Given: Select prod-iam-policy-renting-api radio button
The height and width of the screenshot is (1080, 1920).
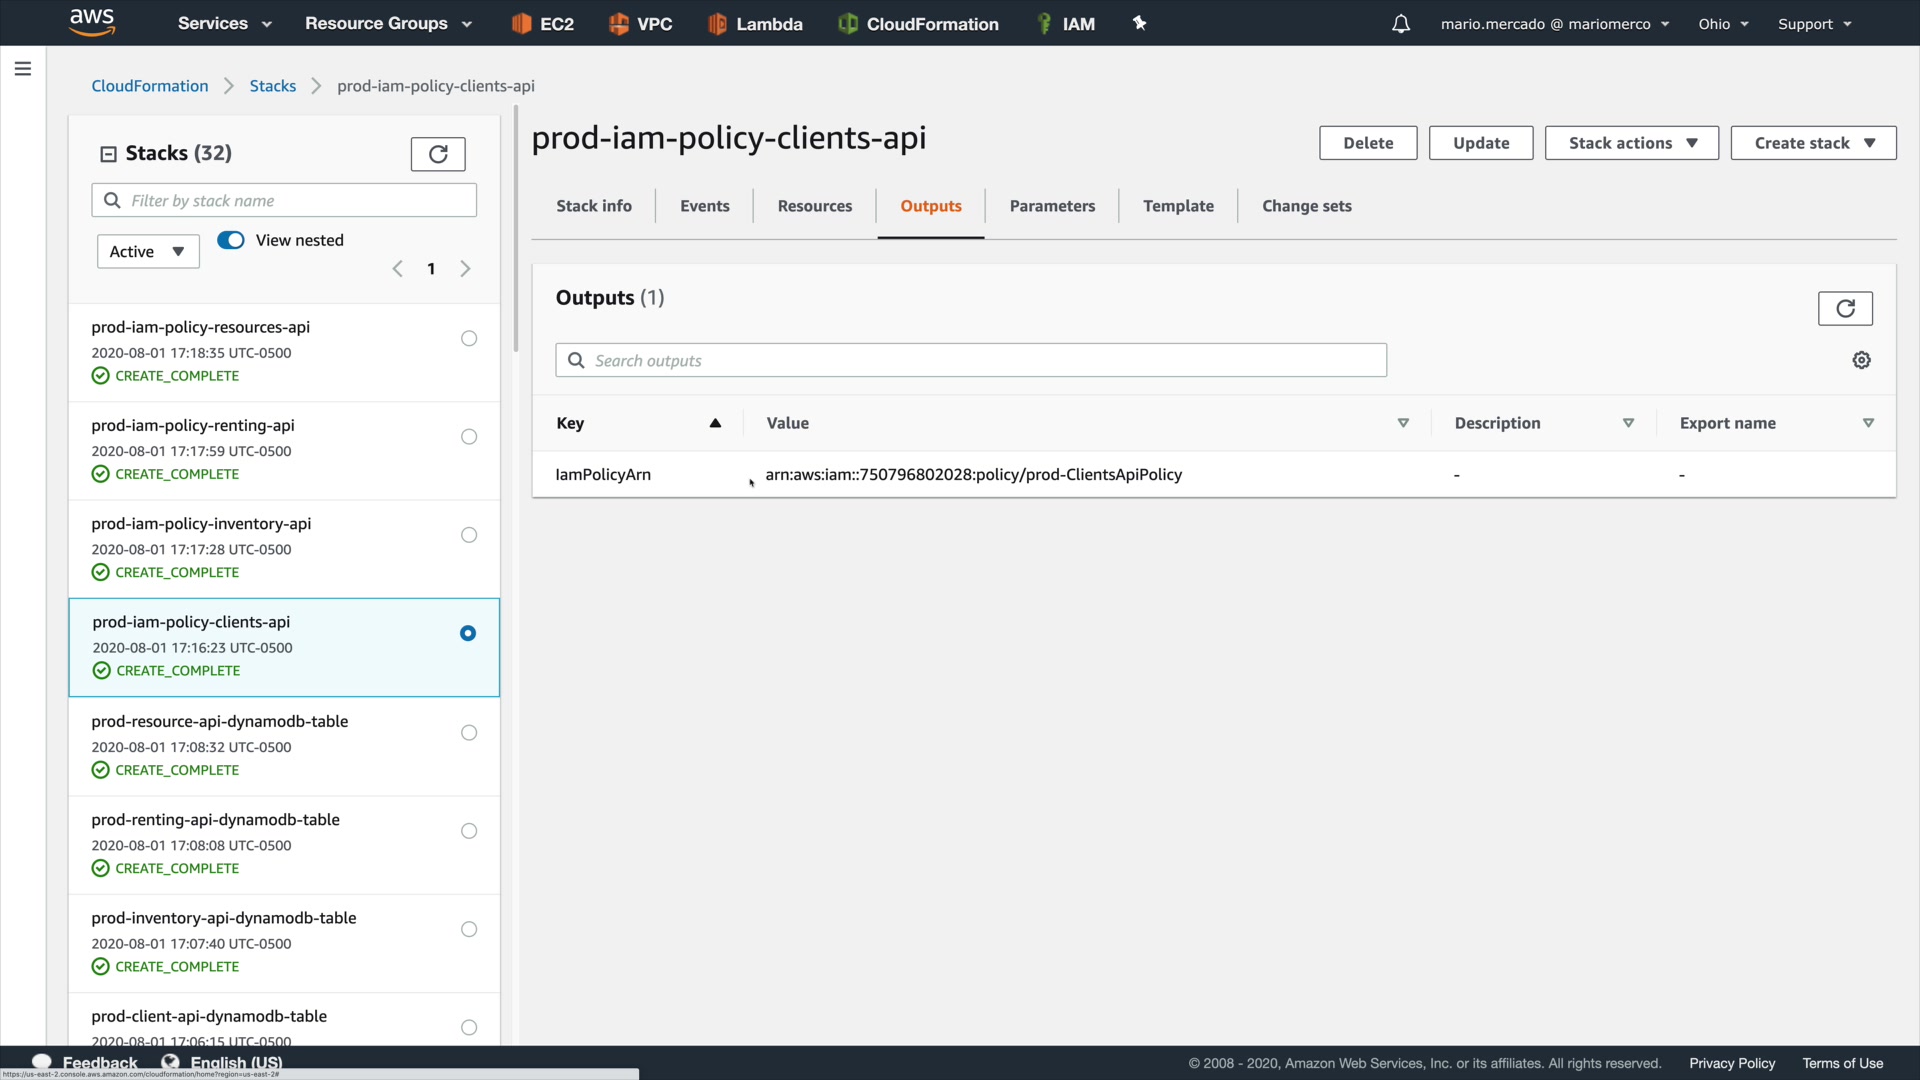Looking at the screenshot, I should (469, 437).
